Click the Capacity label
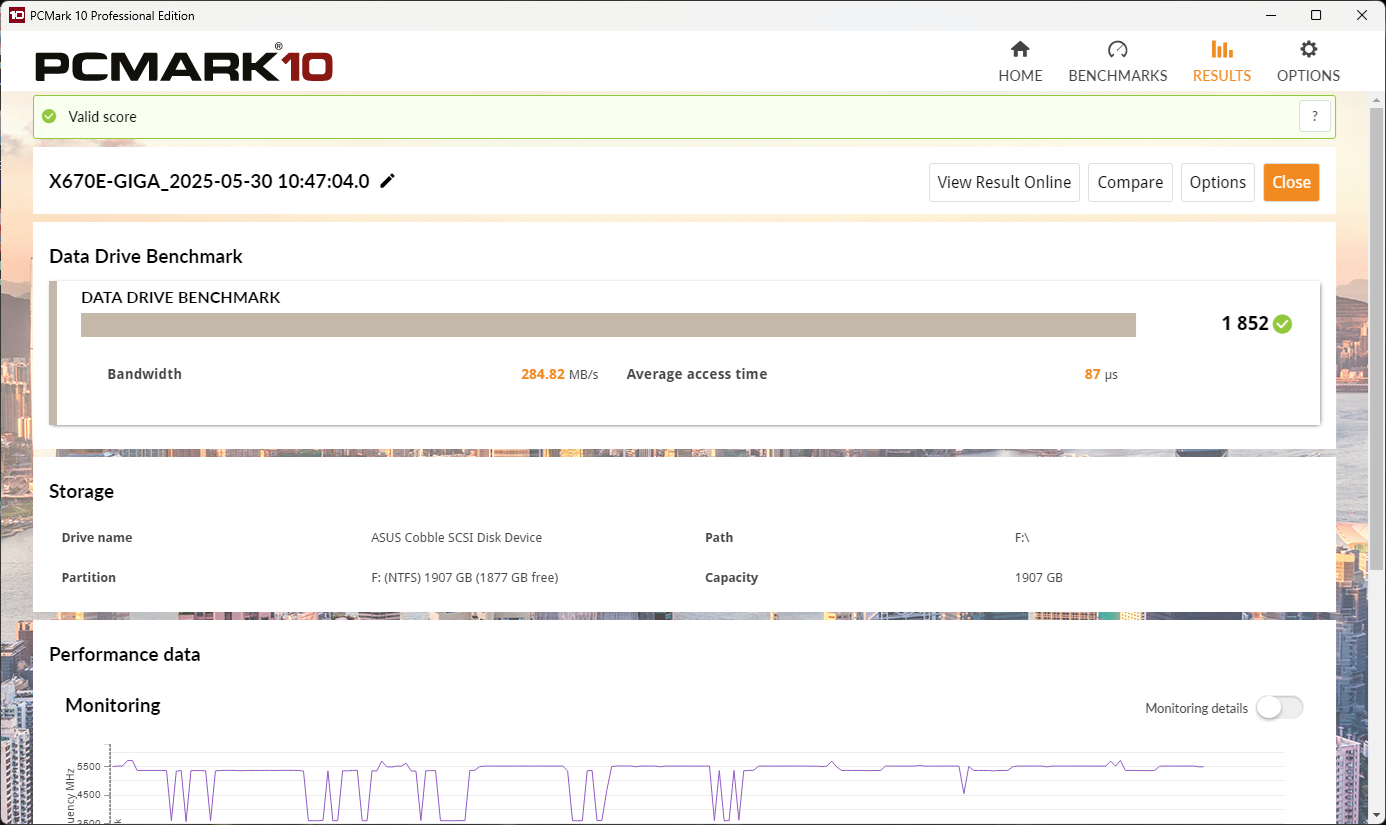Image resolution: width=1386 pixels, height=825 pixels. pyautogui.click(x=732, y=577)
